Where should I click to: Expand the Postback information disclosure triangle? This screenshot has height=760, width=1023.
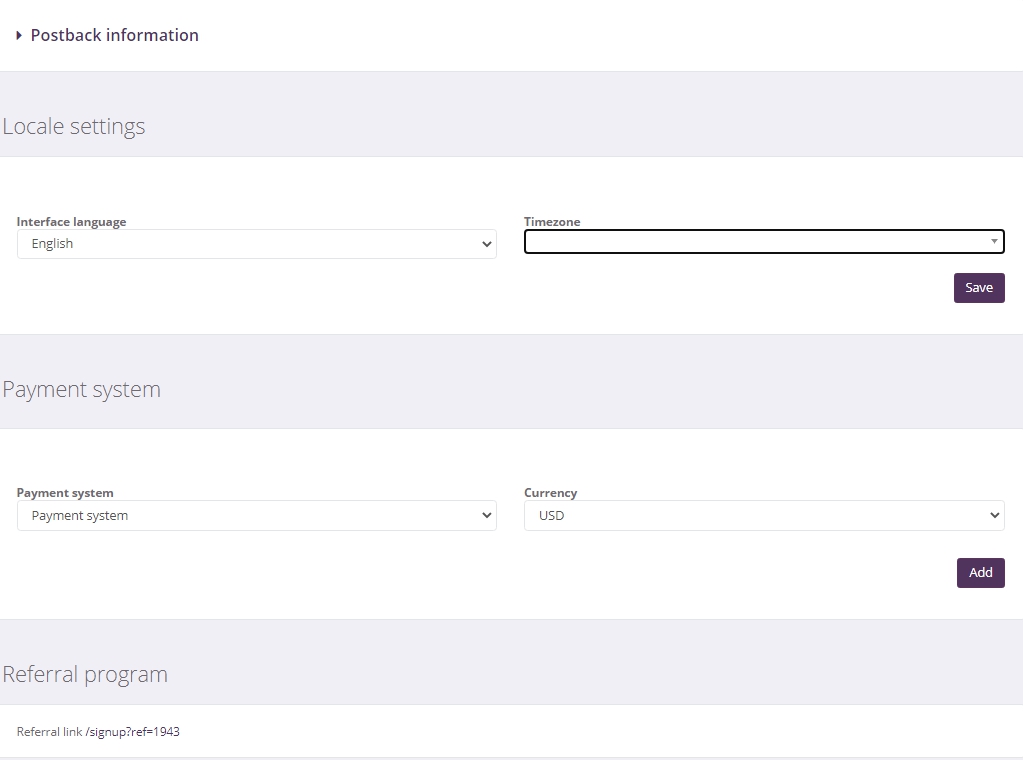[19, 36]
